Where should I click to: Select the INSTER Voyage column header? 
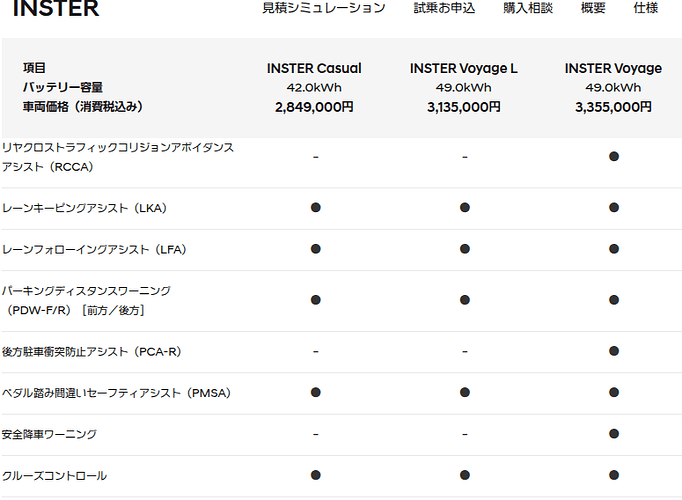613,68
